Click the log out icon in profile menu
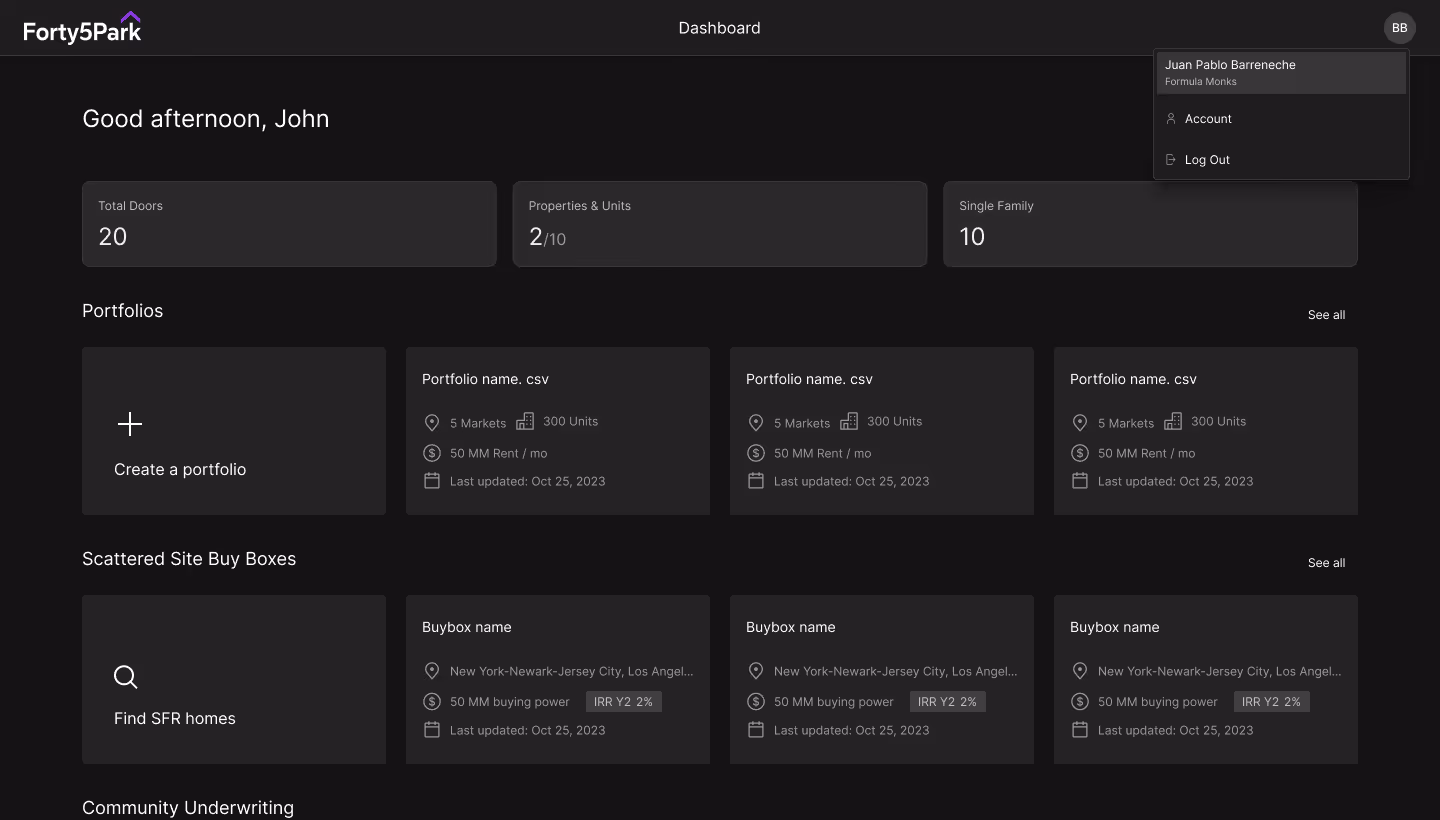 1171,159
